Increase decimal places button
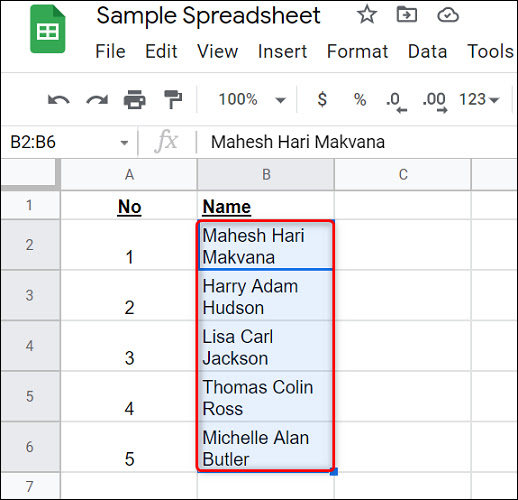Screen dimensions: 518x500 pos(435,102)
